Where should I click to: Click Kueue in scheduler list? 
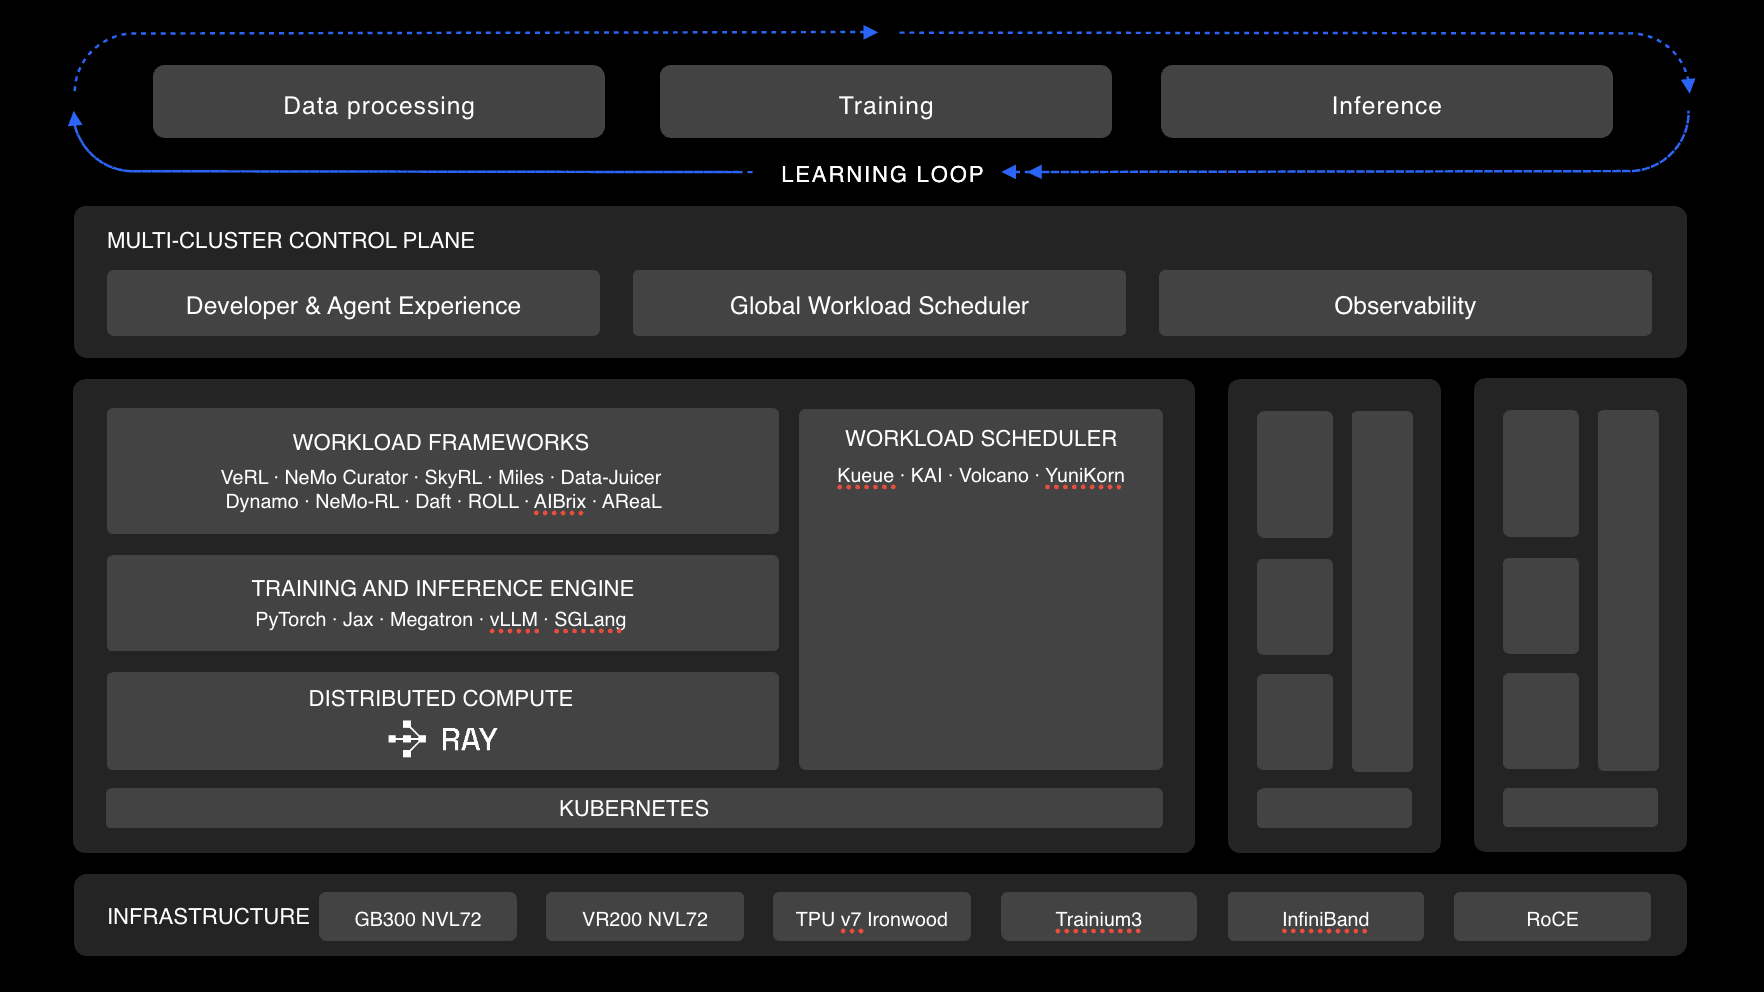pyautogui.click(x=866, y=476)
